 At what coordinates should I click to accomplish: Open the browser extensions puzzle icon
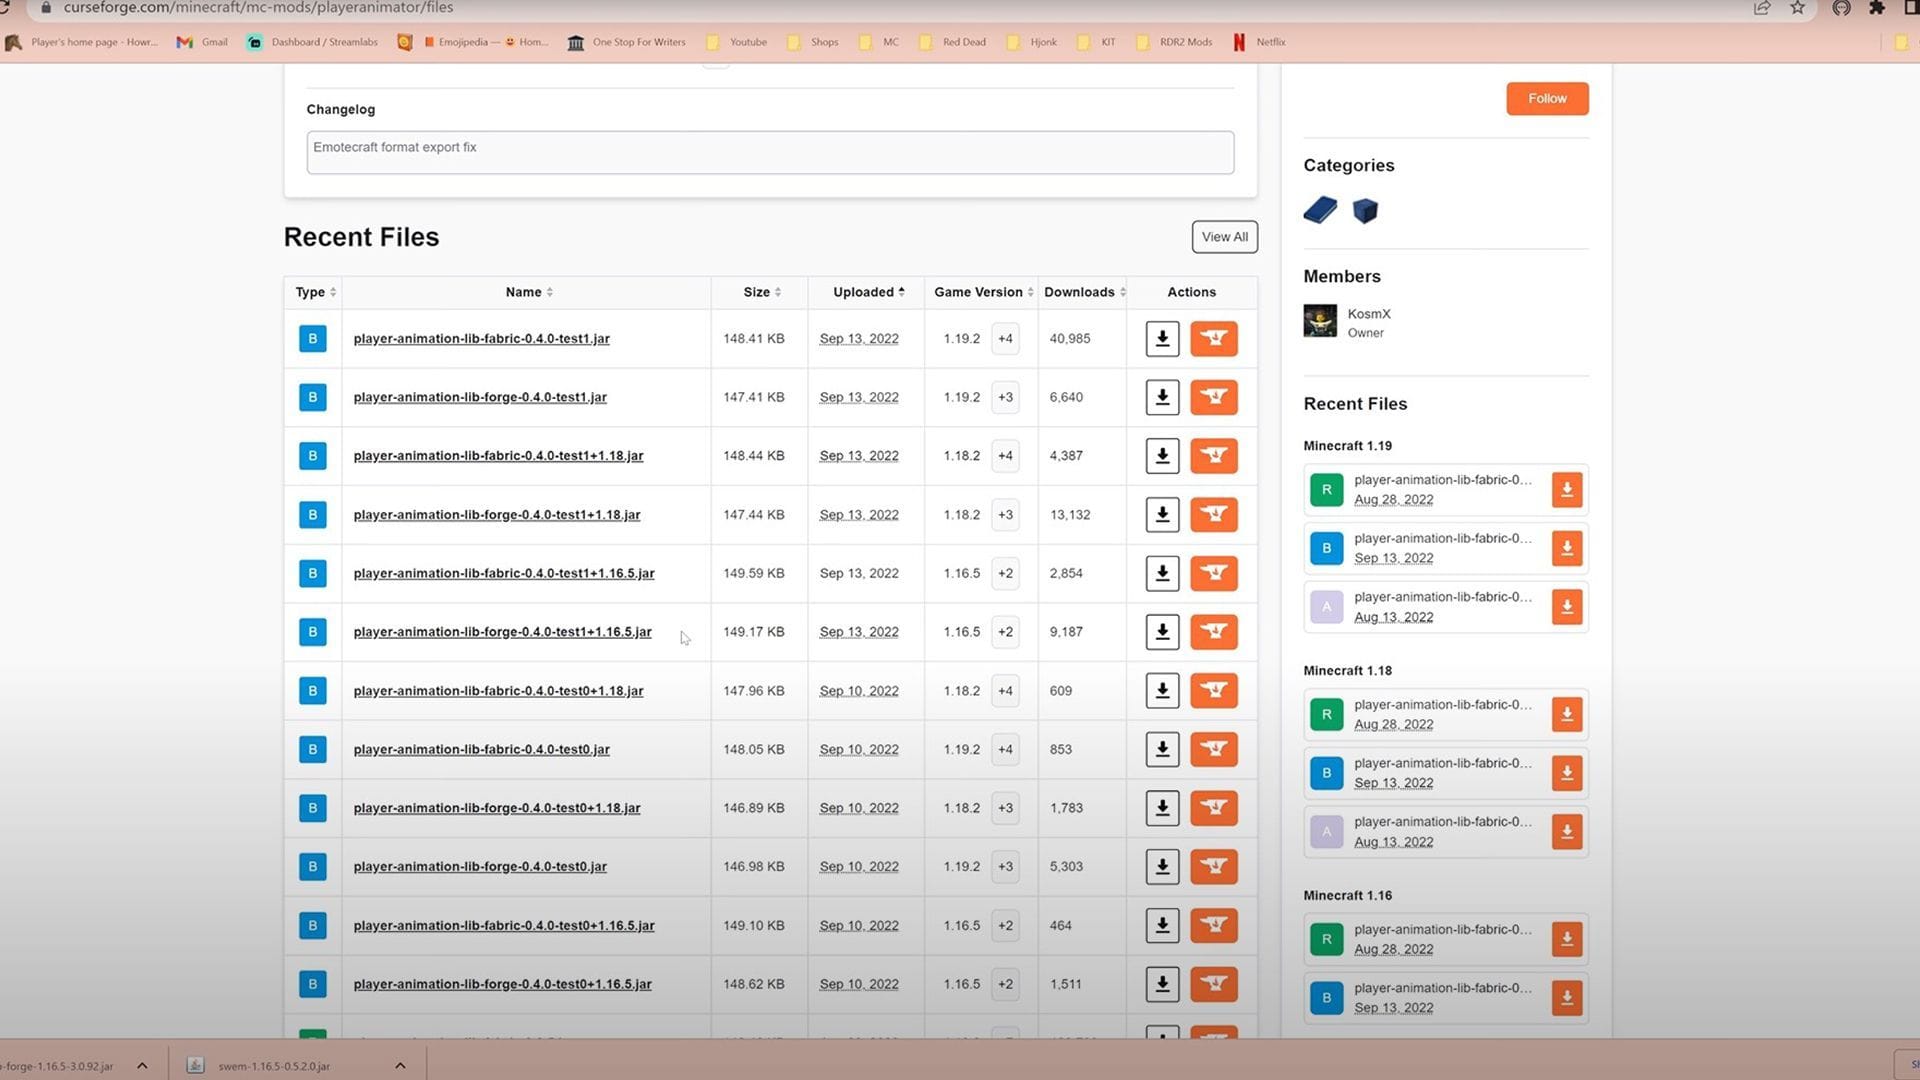coord(1877,8)
